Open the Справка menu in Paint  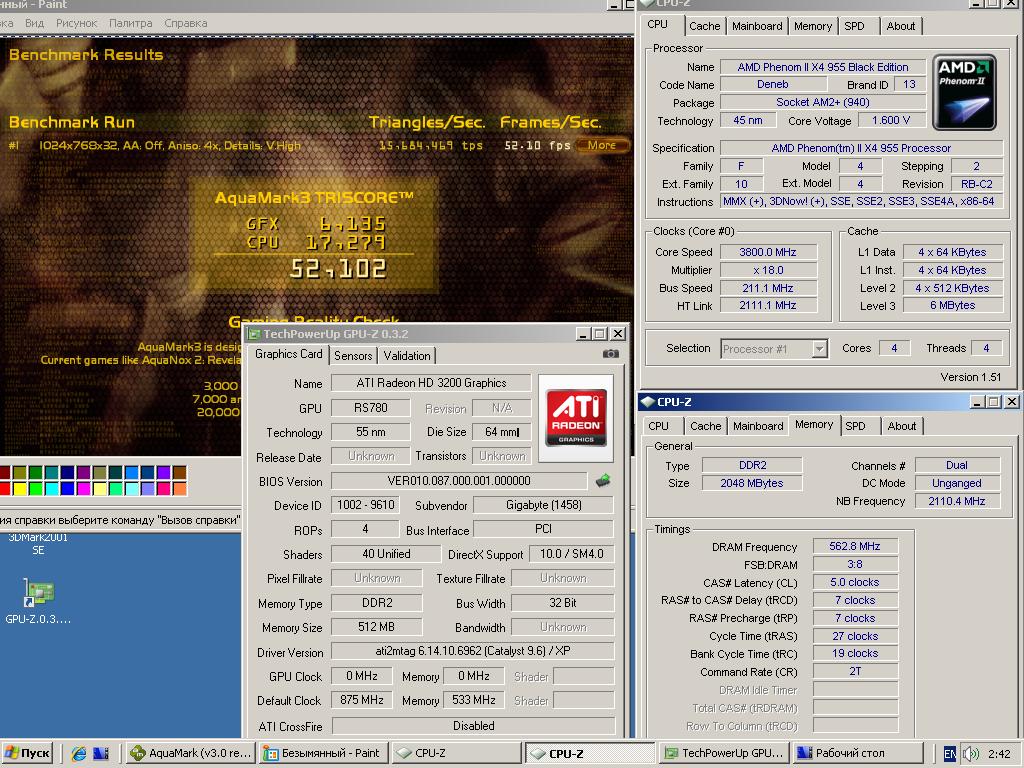pyautogui.click(x=185, y=23)
